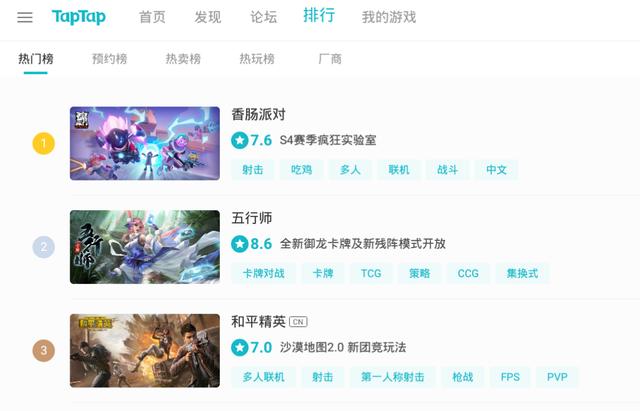The height and width of the screenshot is (411, 640).
Task: Click the star rating icon for 五行师
Action: tap(240, 244)
